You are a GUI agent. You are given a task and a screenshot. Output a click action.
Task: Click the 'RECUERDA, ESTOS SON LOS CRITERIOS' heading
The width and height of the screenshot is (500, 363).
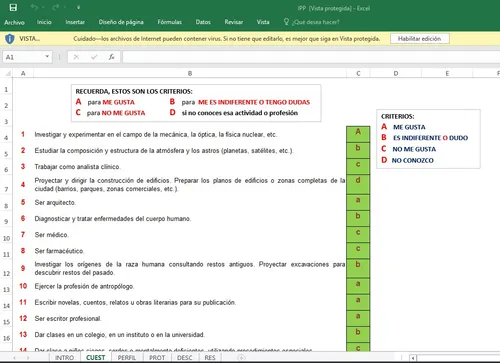[x=134, y=91]
